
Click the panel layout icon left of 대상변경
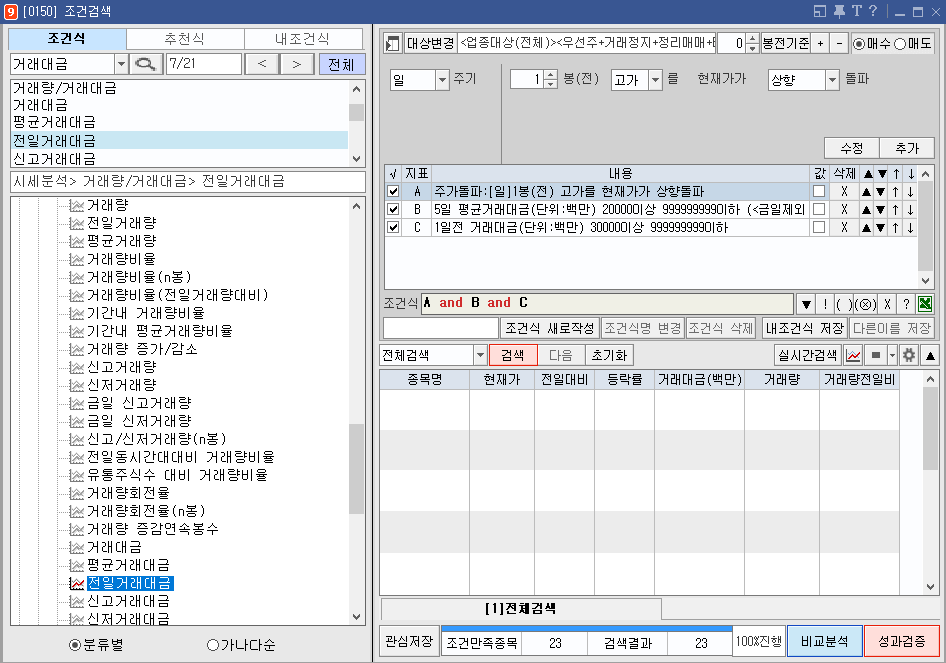tap(392, 43)
